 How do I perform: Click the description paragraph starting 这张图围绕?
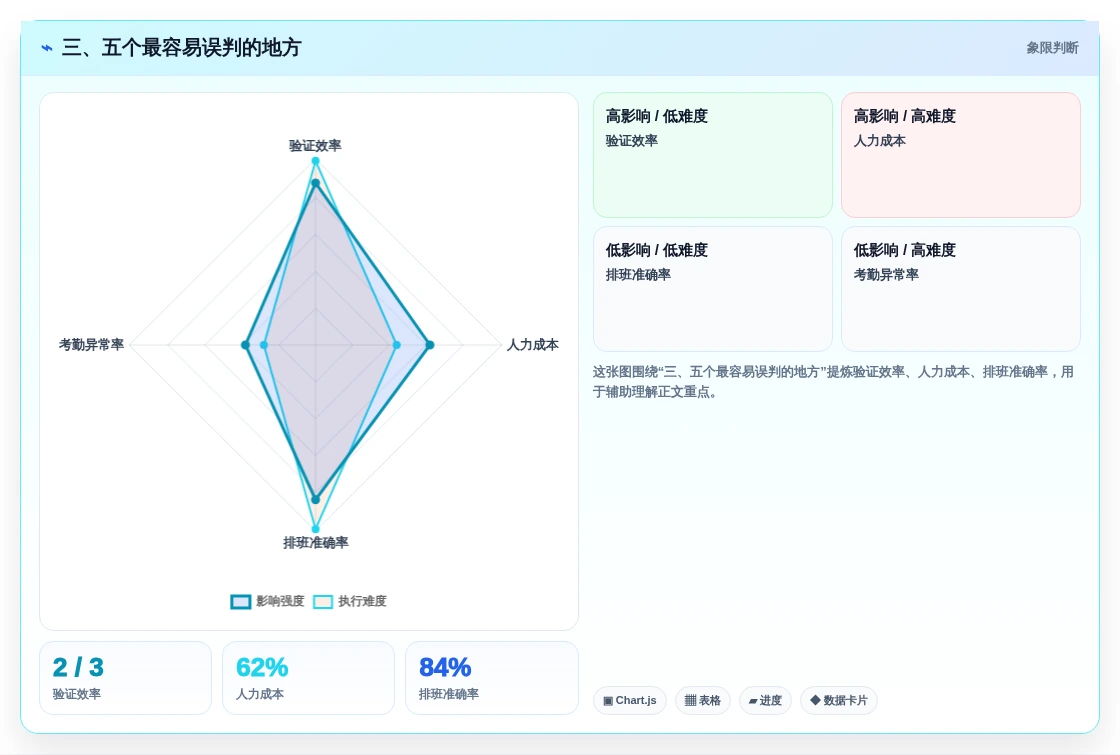pyautogui.click(x=833, y=381)
